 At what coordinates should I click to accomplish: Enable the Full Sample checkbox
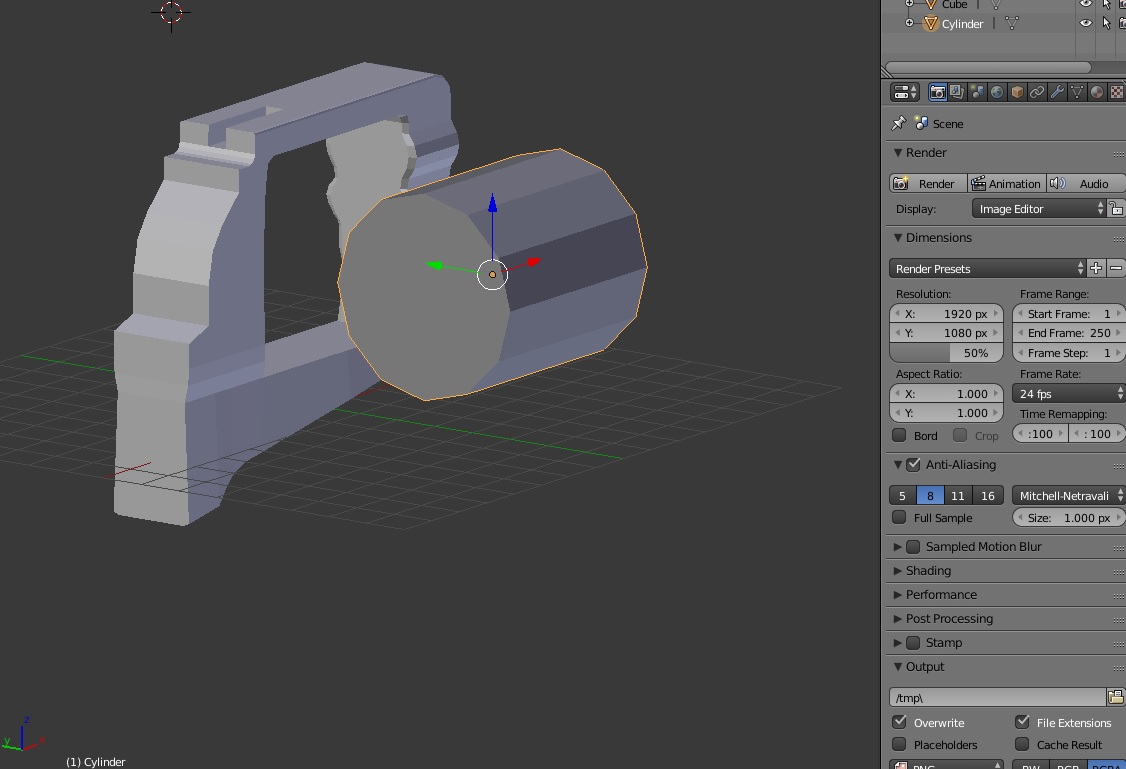899,518
